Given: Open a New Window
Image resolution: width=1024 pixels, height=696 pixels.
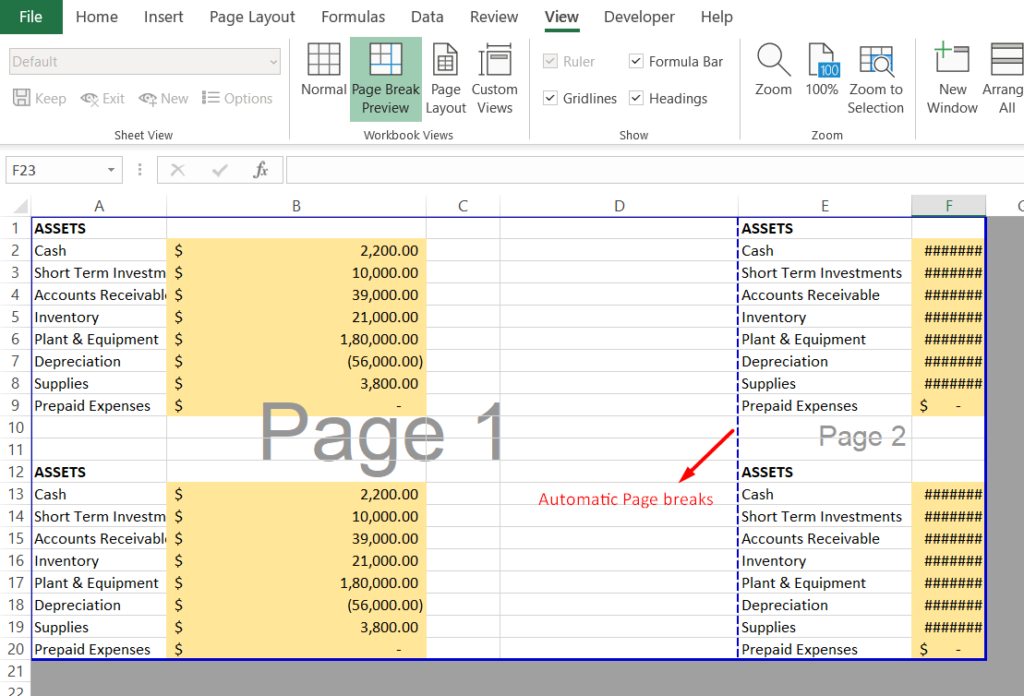Looking at the screenshot, I should click(x=952, y=78).
